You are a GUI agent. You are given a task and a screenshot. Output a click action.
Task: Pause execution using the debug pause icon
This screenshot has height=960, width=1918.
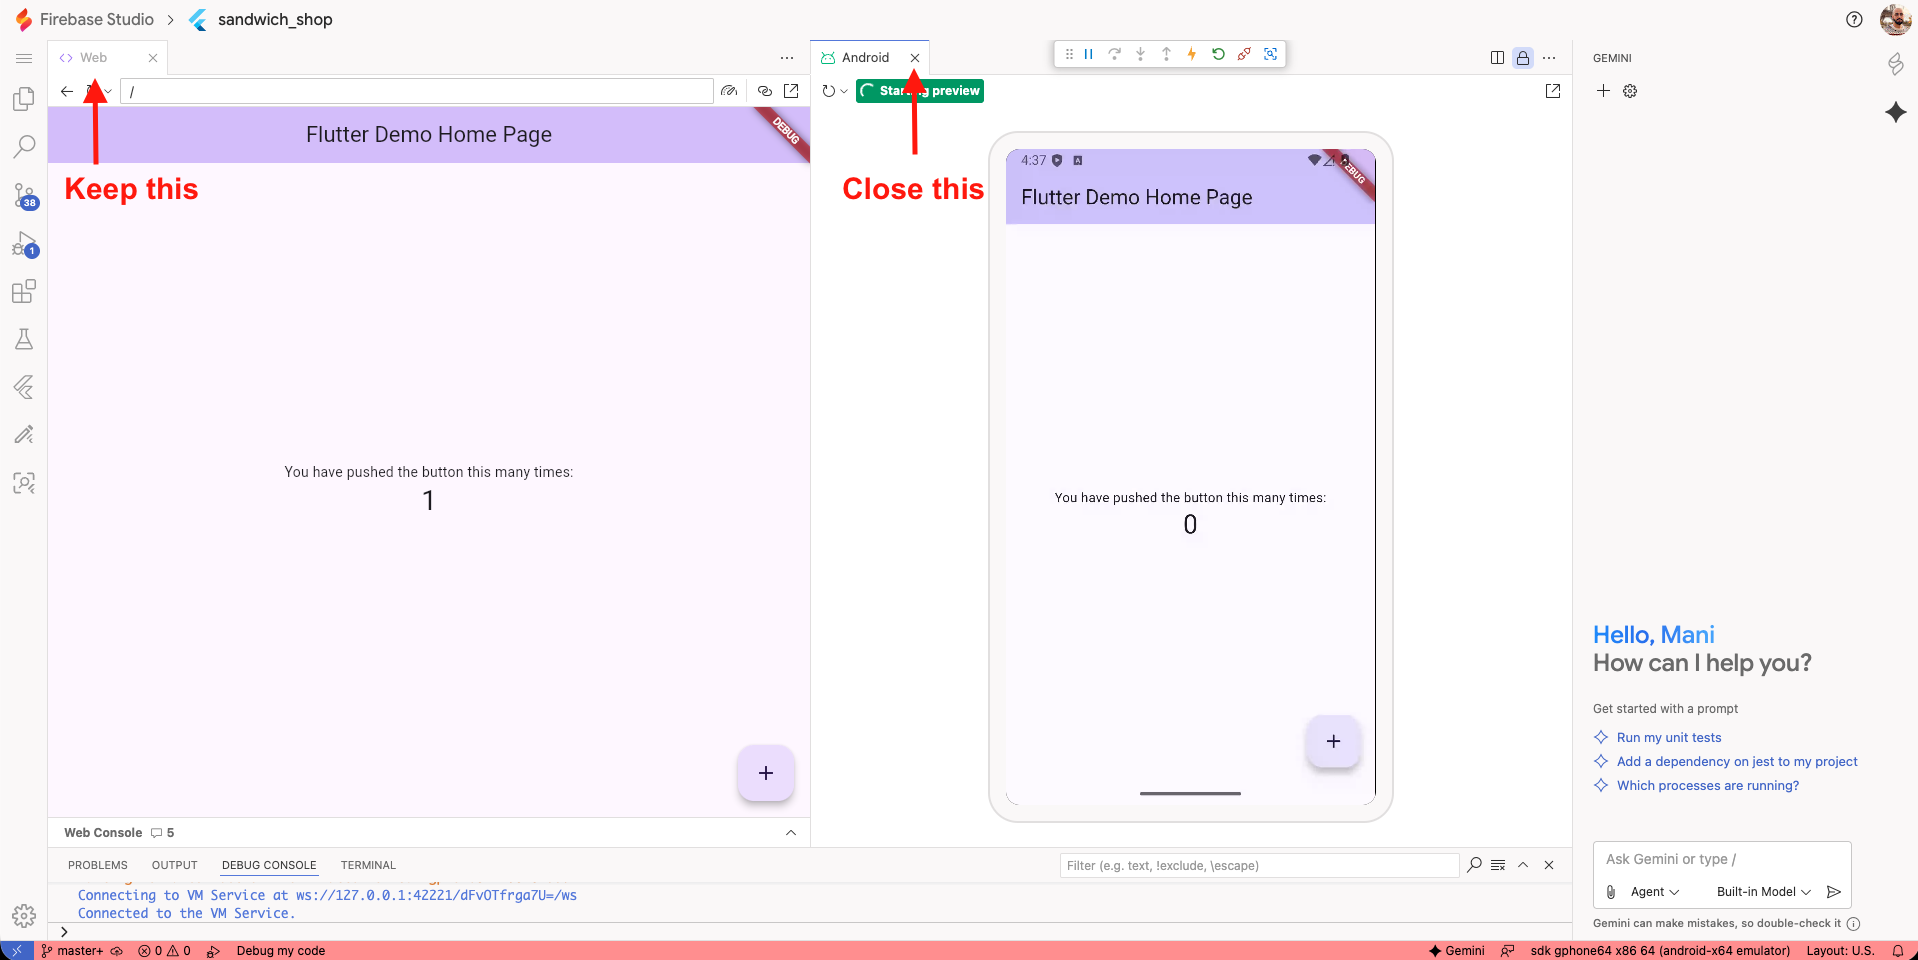pyautogui.click(x=1089, y=55)
